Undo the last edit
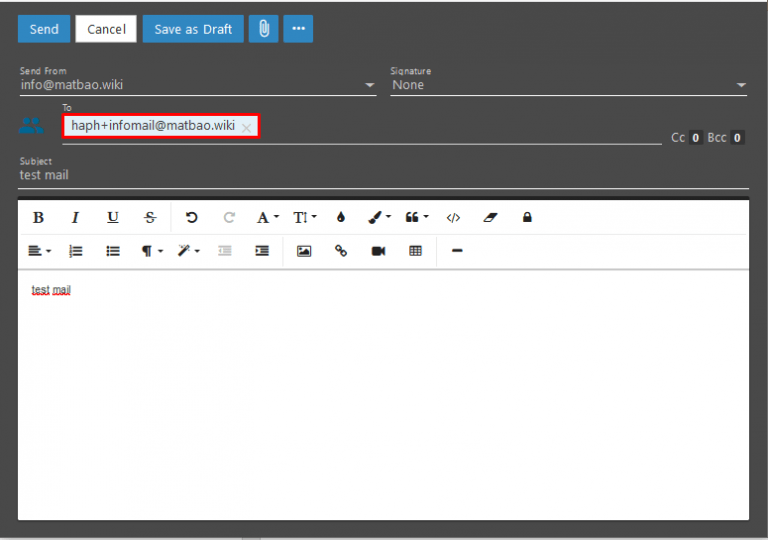 click(192, 217)
